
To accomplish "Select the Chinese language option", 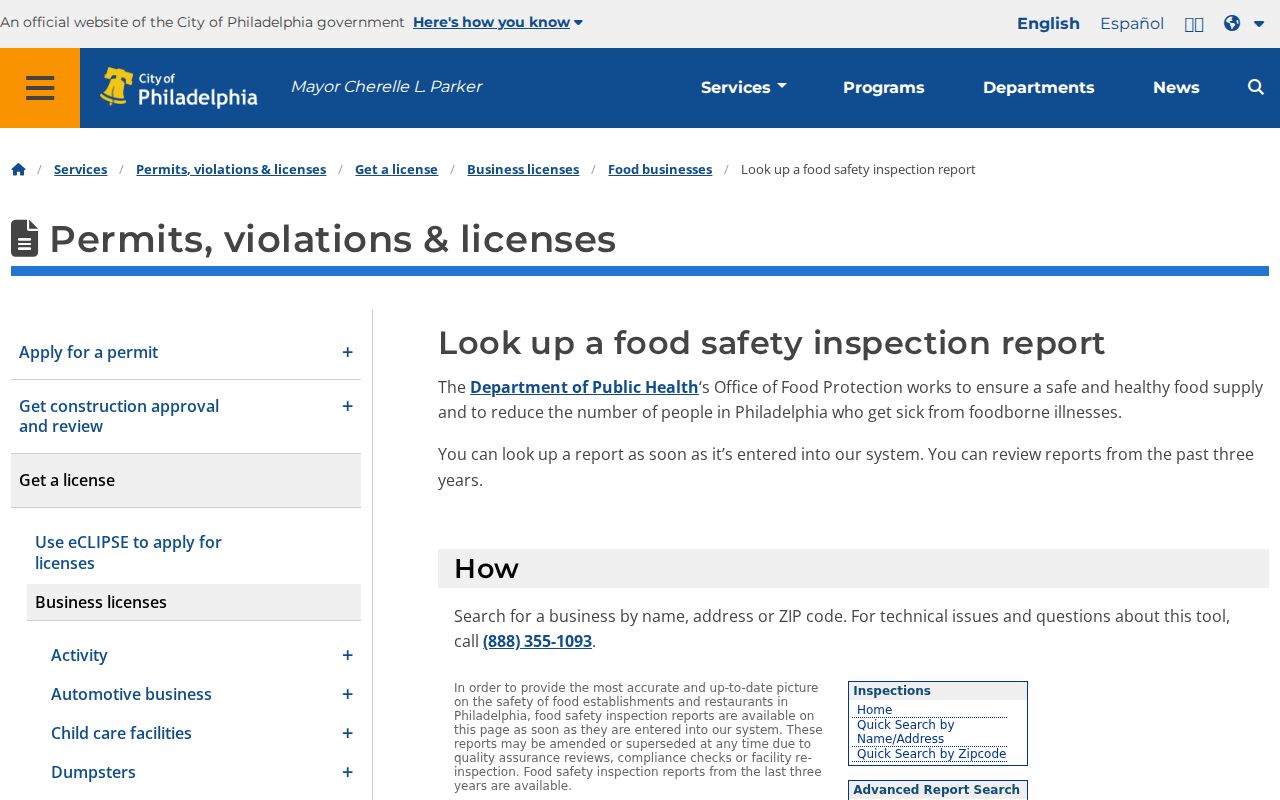I will (x=1194, y=24).
